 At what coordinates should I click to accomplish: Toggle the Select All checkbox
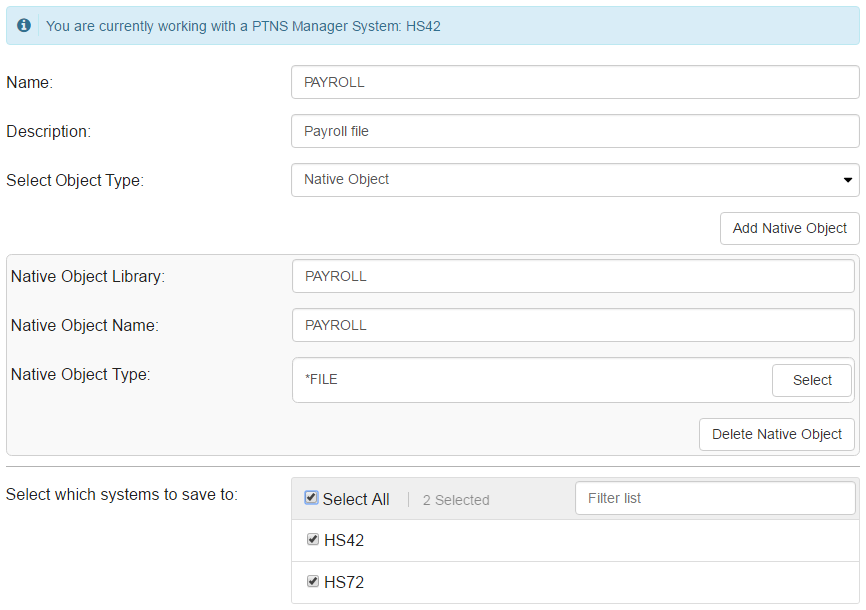click(311, 498)
